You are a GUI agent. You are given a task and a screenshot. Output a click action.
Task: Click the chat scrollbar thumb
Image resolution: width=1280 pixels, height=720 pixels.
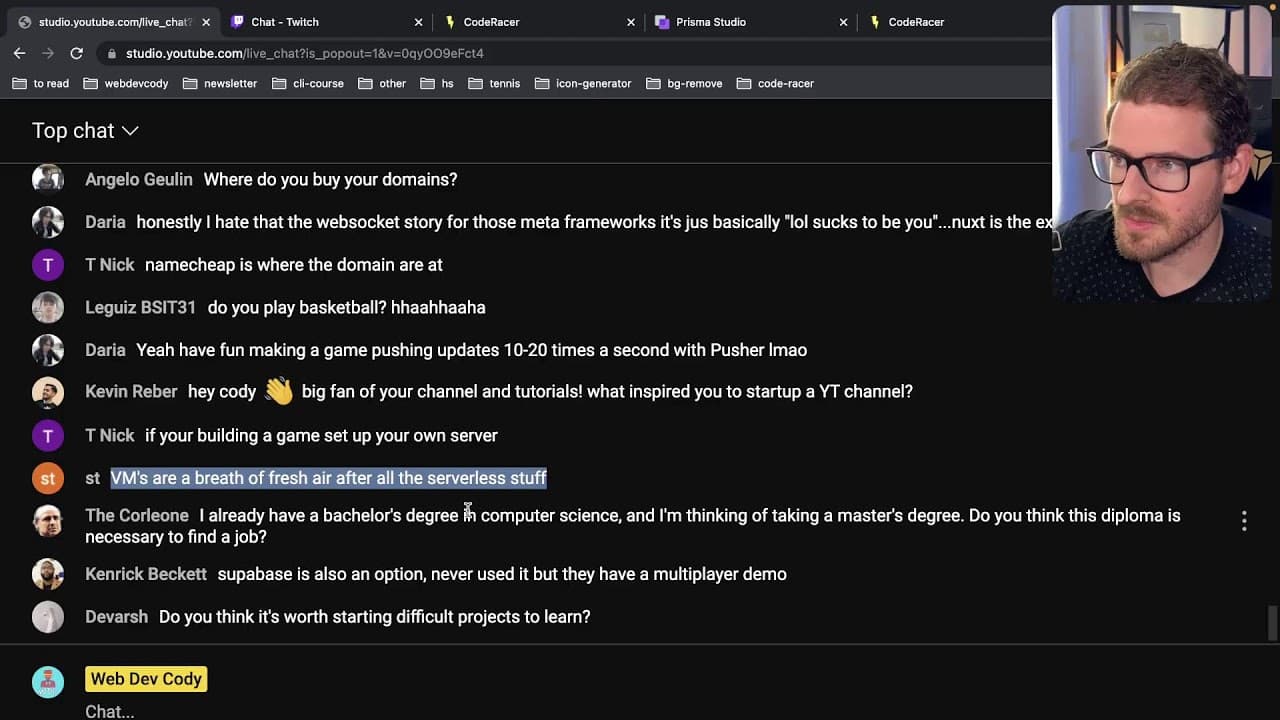point(1272,622)
